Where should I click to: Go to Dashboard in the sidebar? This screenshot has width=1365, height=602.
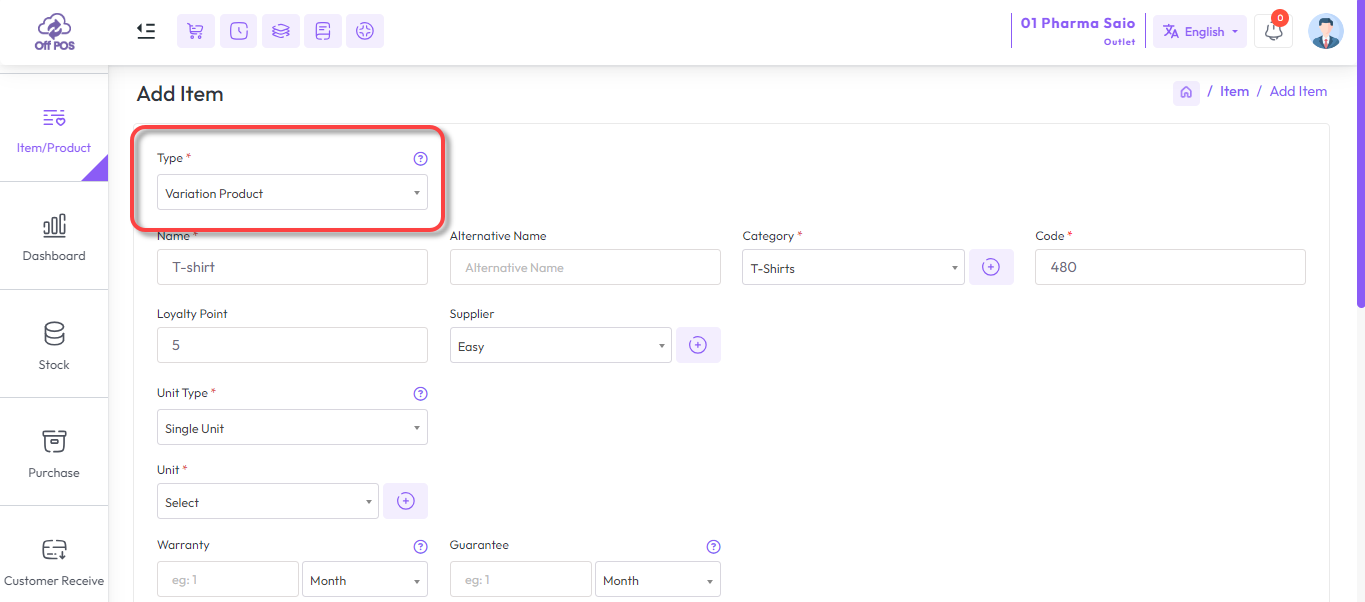pyautogui.click(x=54, y=237)
